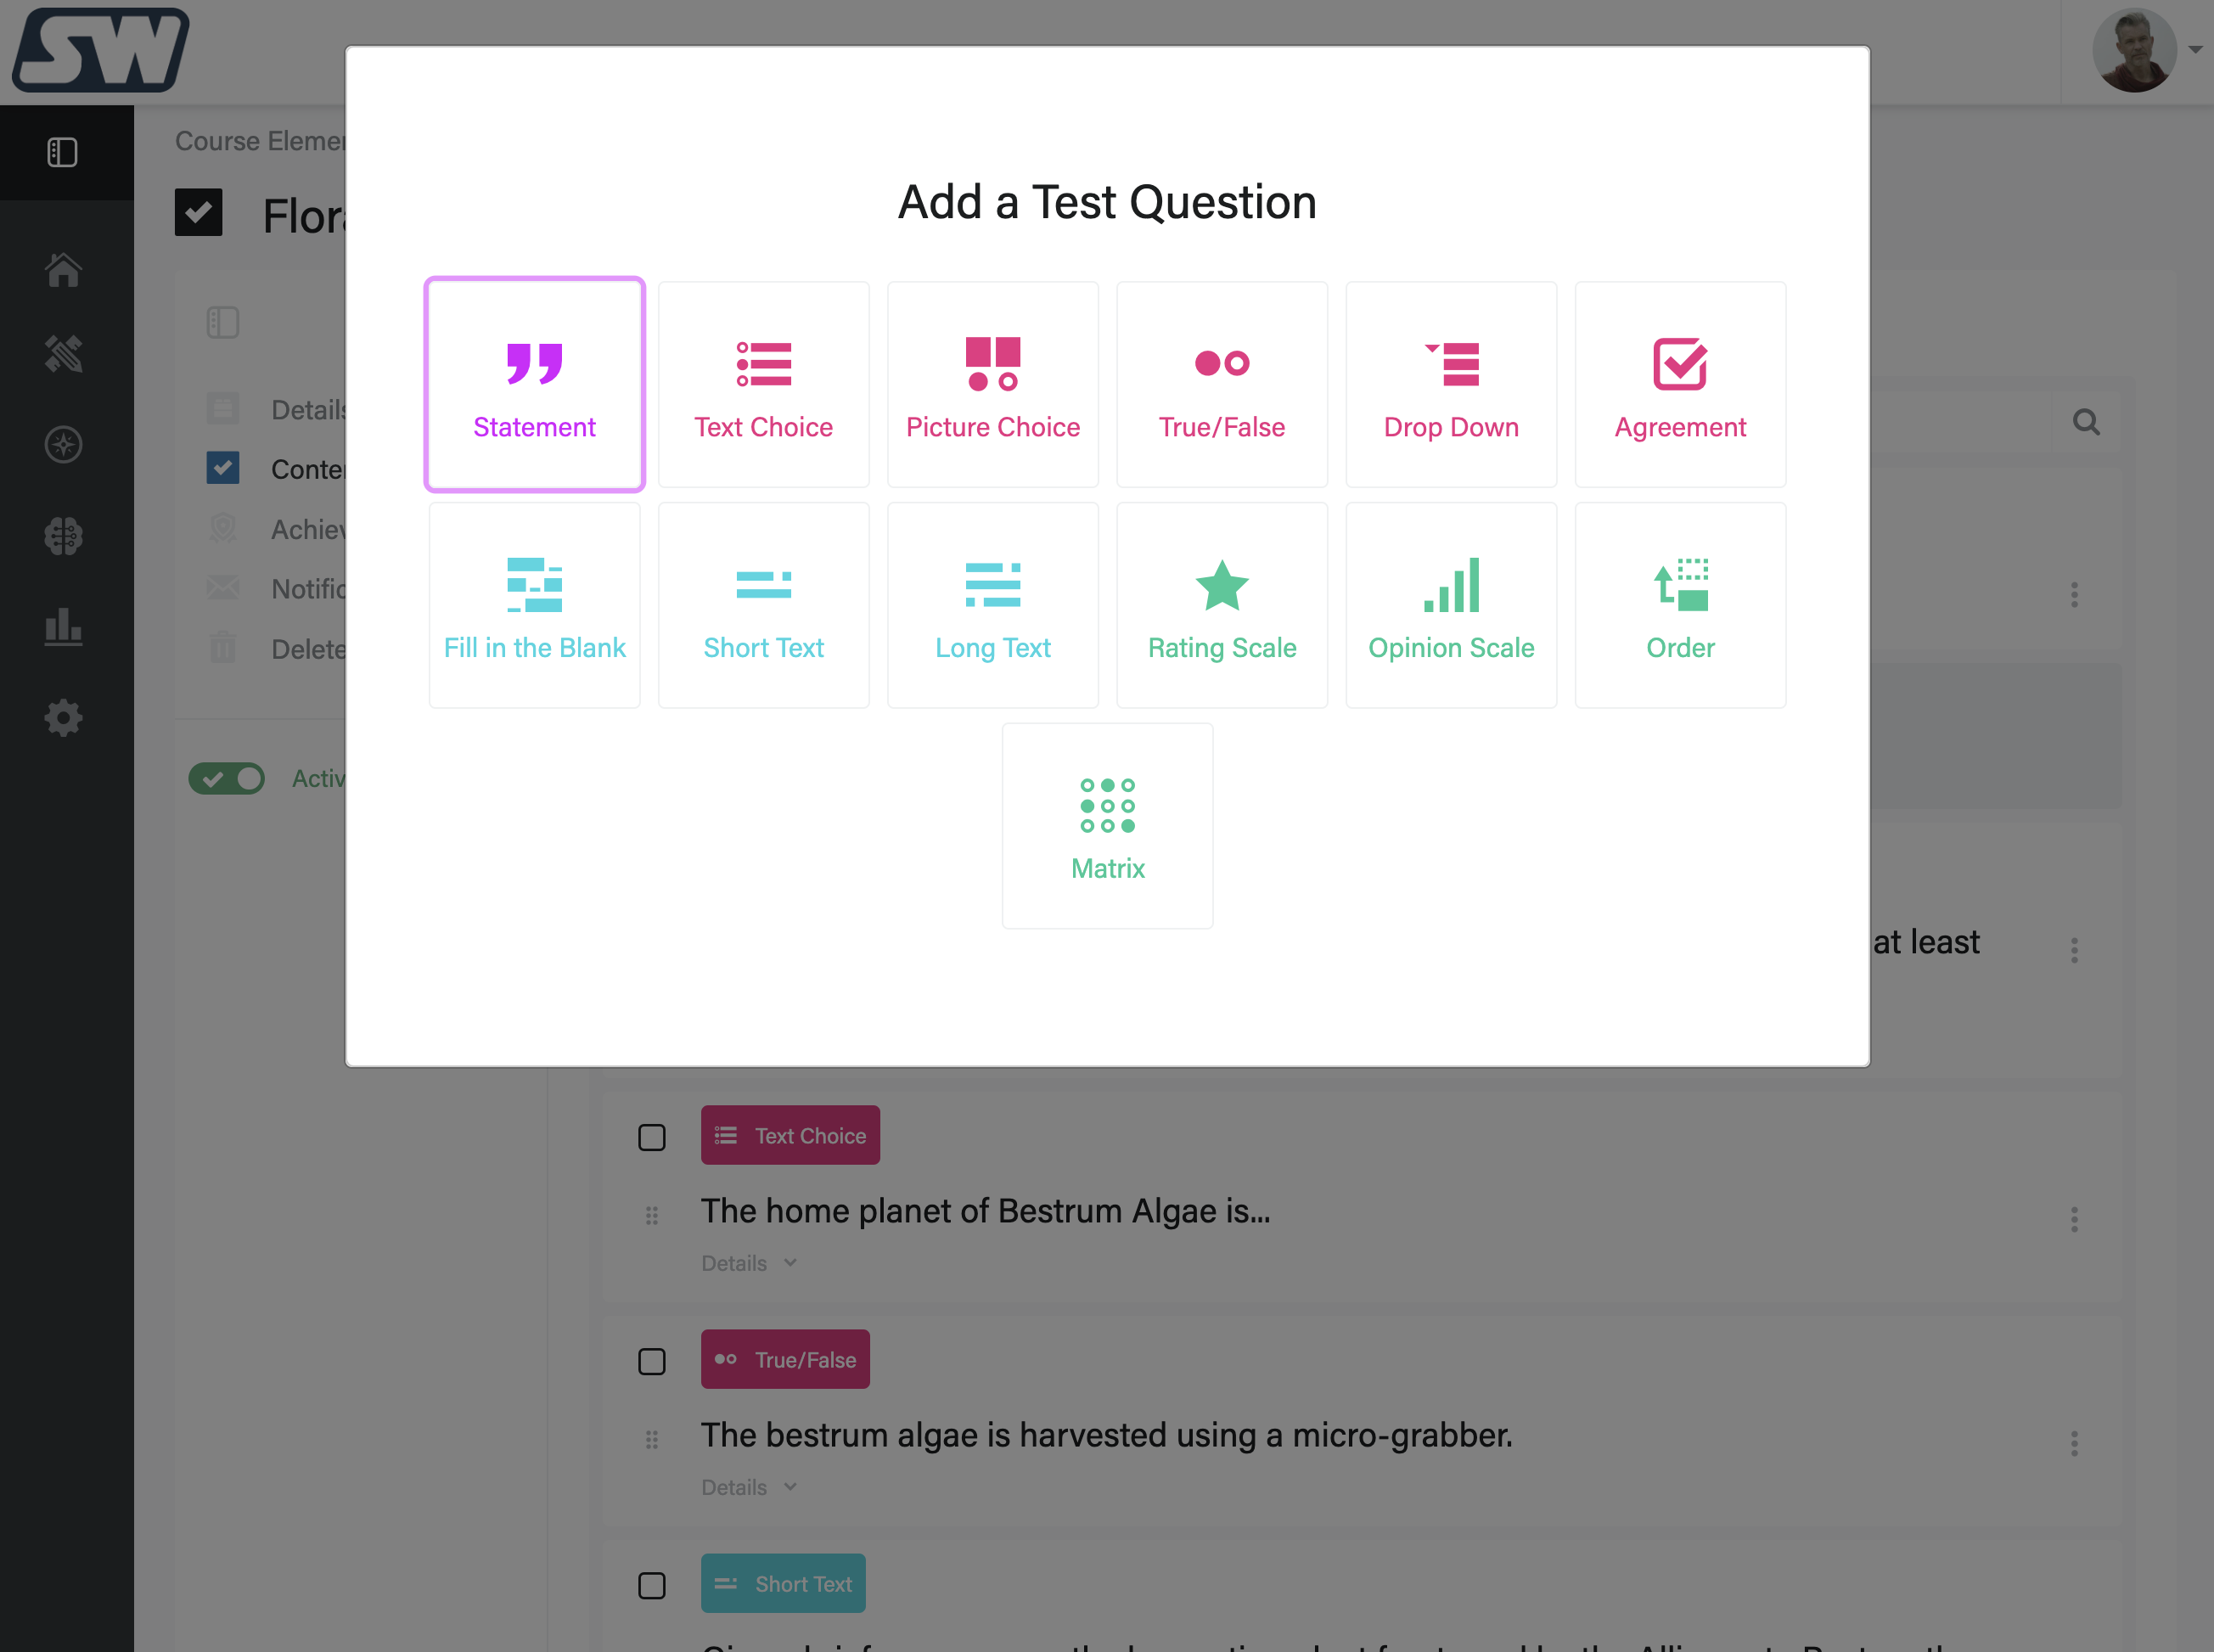The image size is (2214, 1652).
Task: Expand Details under the Bestrum Algae planet question
Action: click(748, 1263)
